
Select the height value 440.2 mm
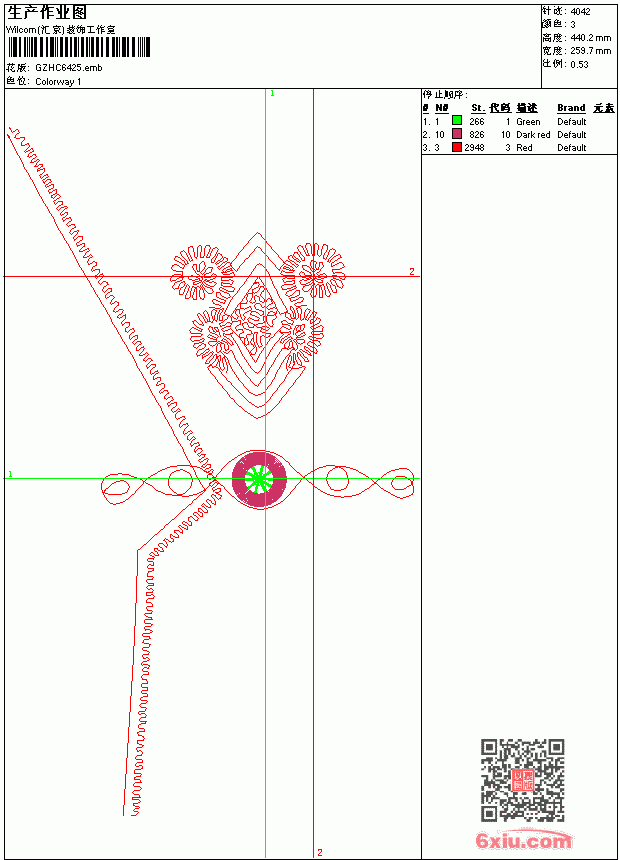(x=591, y=38)
